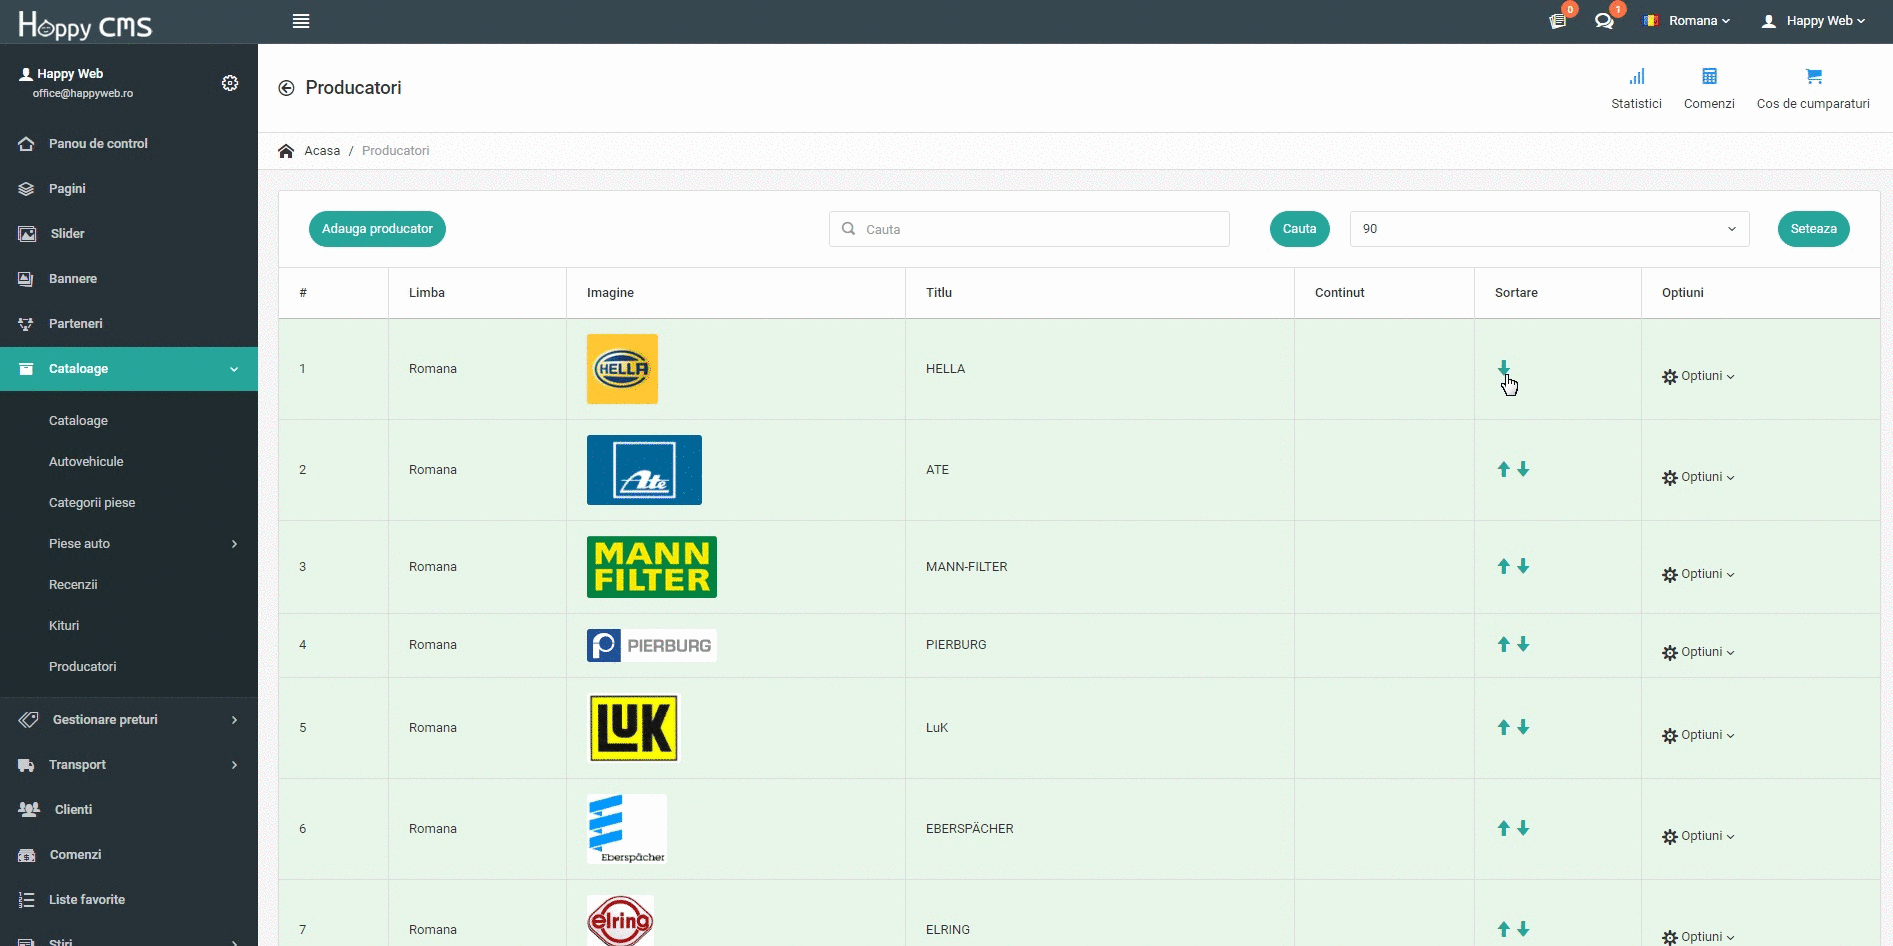Move HELLA down with the arrow

[1503, 368]
